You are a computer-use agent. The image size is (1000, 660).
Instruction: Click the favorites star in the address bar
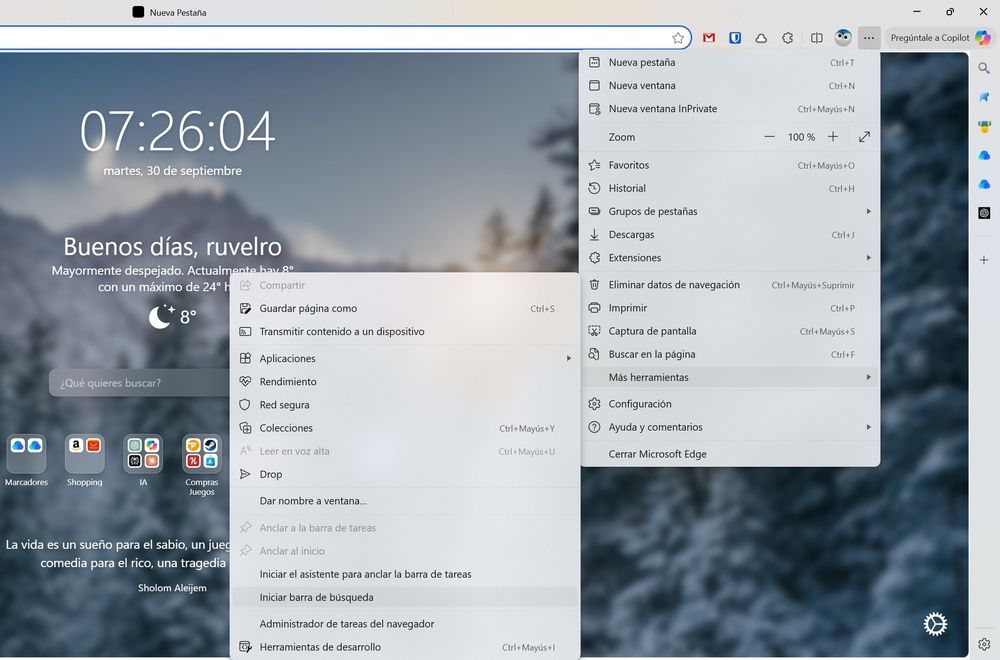pyautogui.click(x=678, y=38)
